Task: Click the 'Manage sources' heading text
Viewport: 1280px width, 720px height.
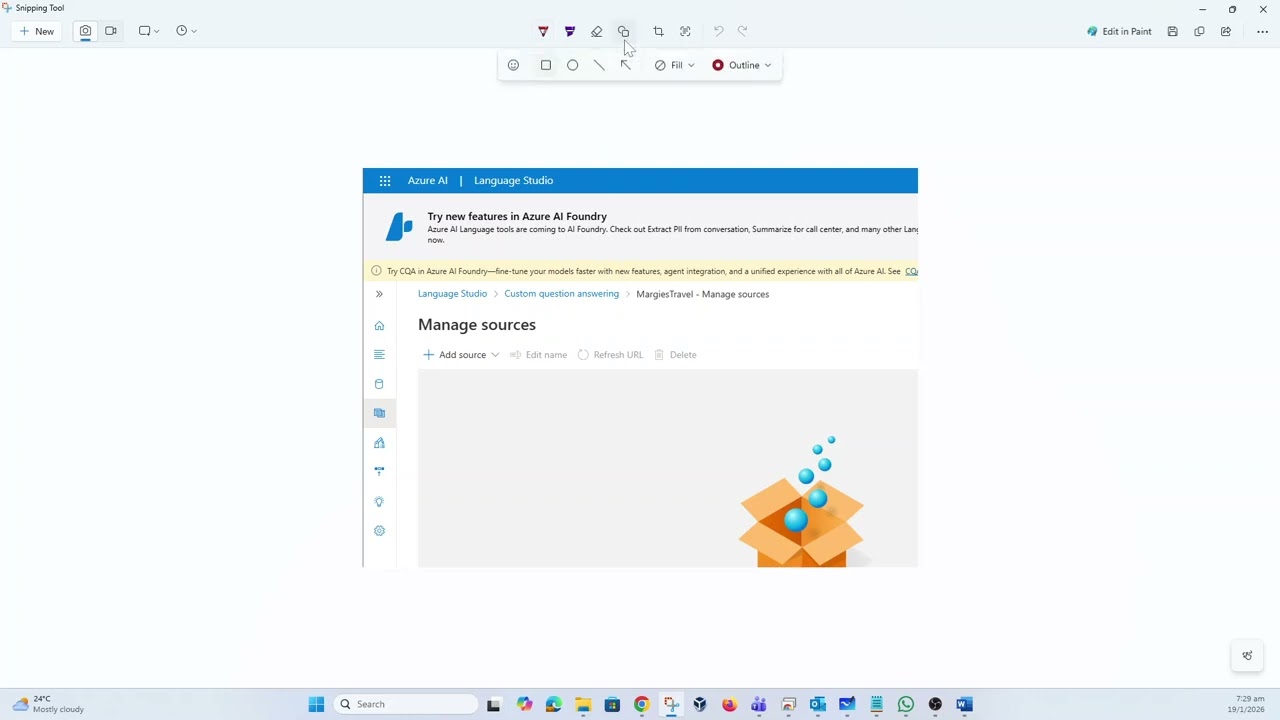Action: (x=477, y=325)
